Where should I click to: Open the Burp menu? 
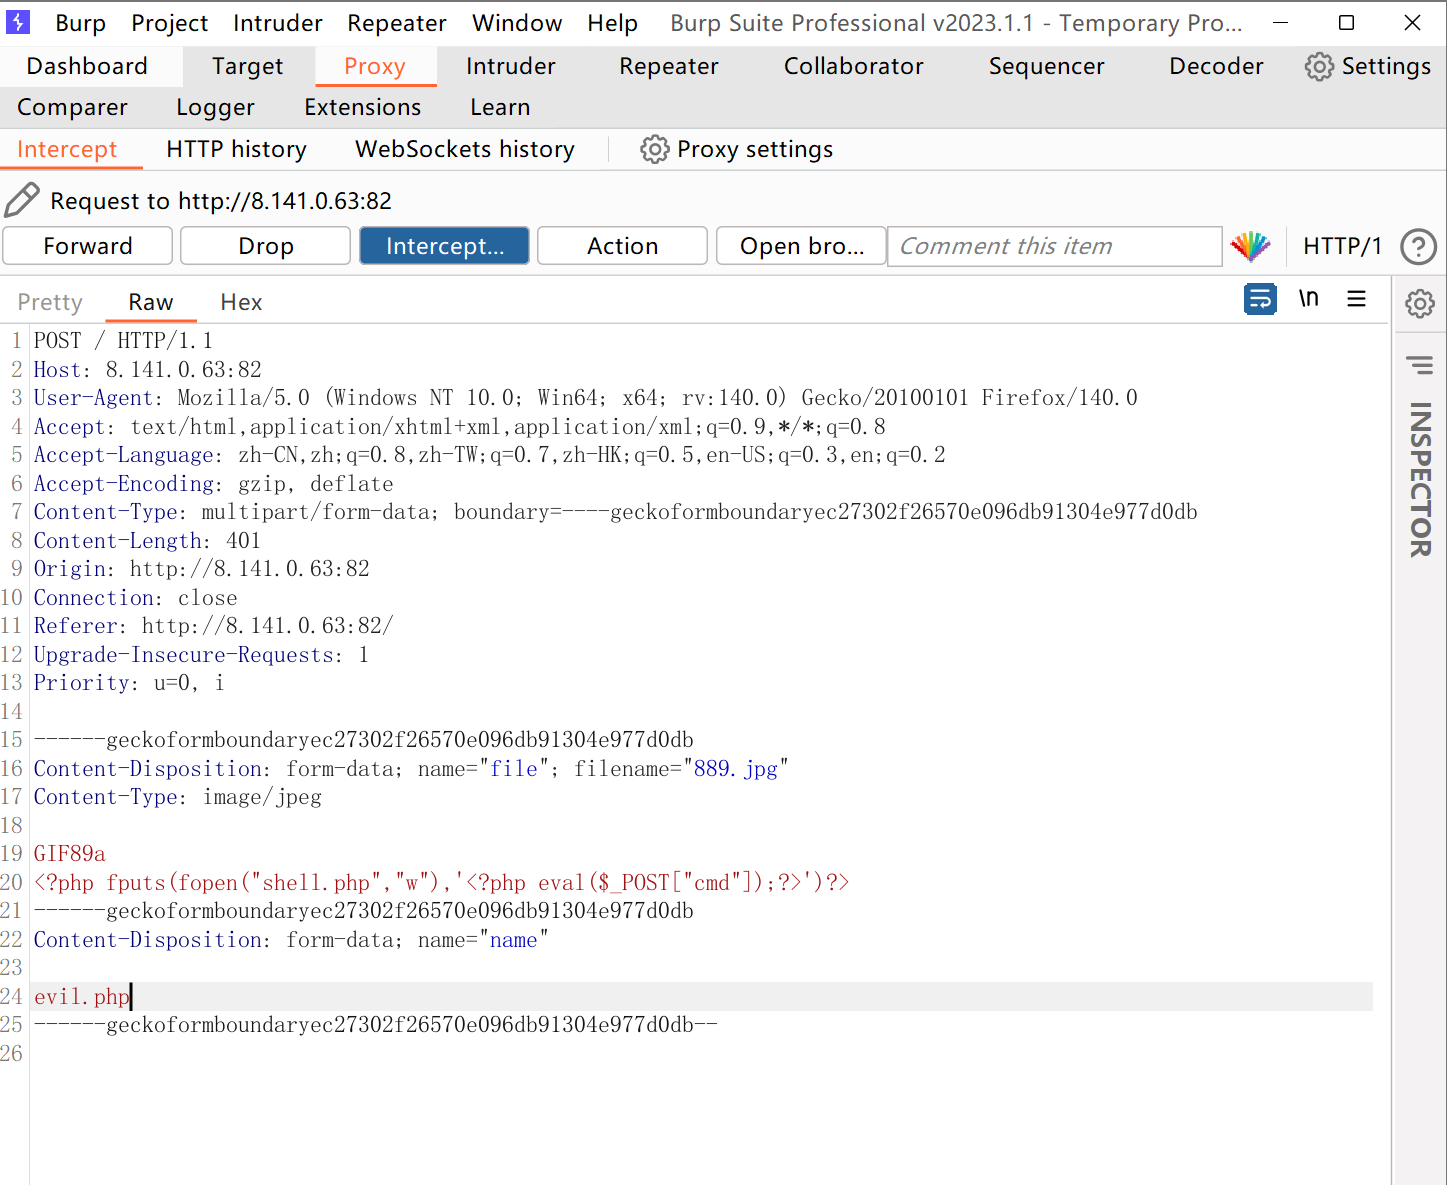click(80, 23)
